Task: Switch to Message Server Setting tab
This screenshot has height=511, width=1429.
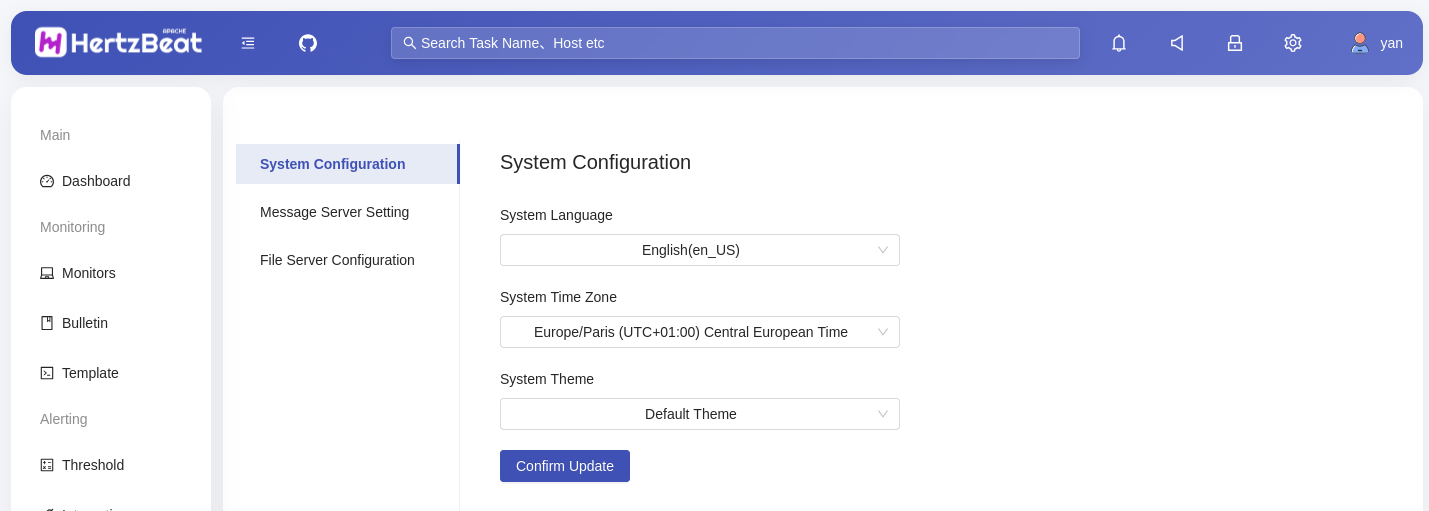Action: pos(334,212)
